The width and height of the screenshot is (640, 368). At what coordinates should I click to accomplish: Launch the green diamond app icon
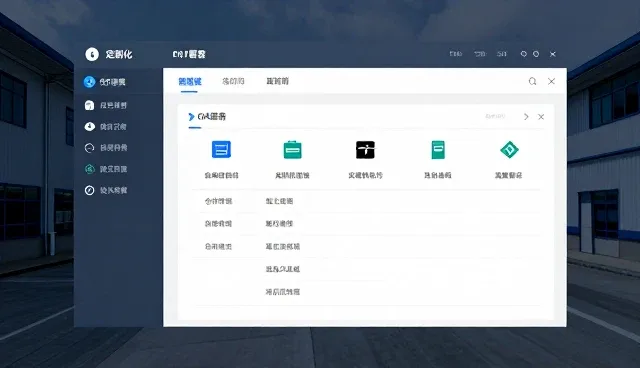pos(509,149)
